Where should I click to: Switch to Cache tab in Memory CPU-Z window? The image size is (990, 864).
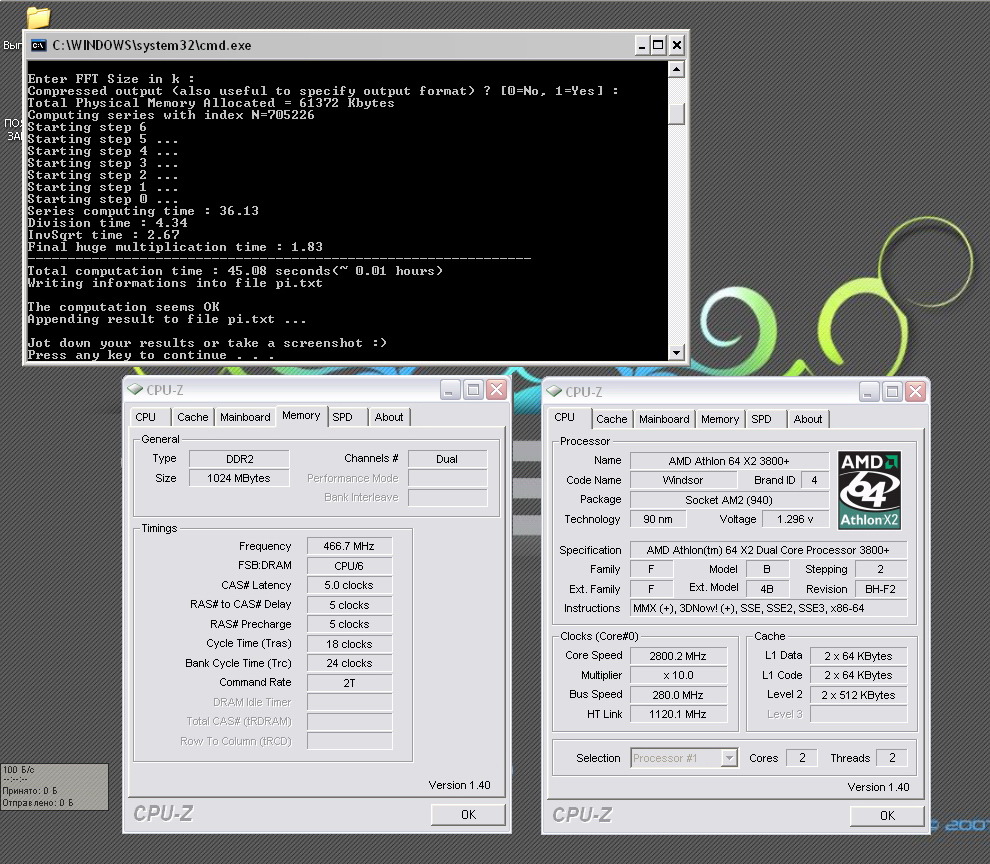193,417
